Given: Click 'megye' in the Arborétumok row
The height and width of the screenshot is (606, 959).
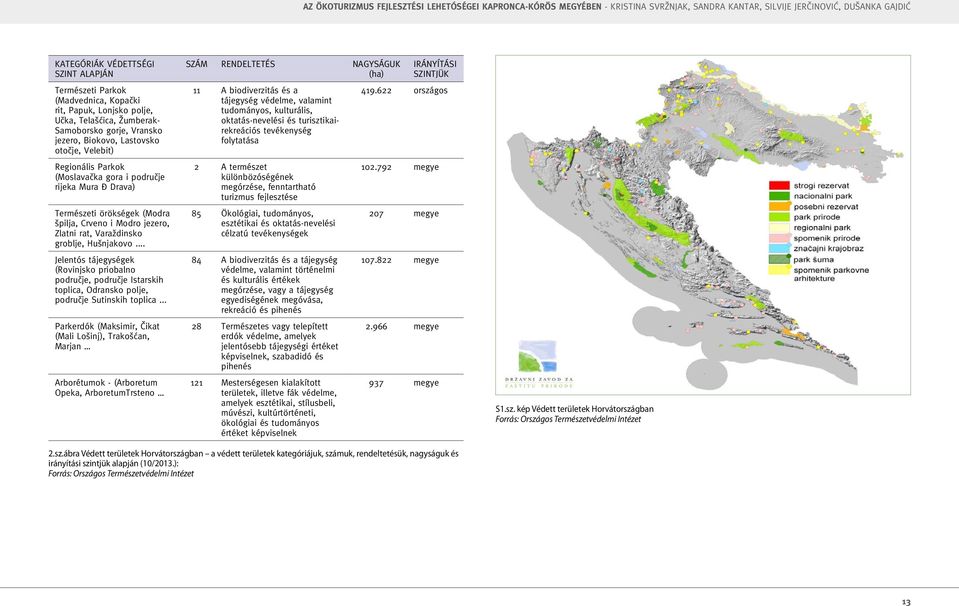Looking at the screenshot, I should point(426,383).
